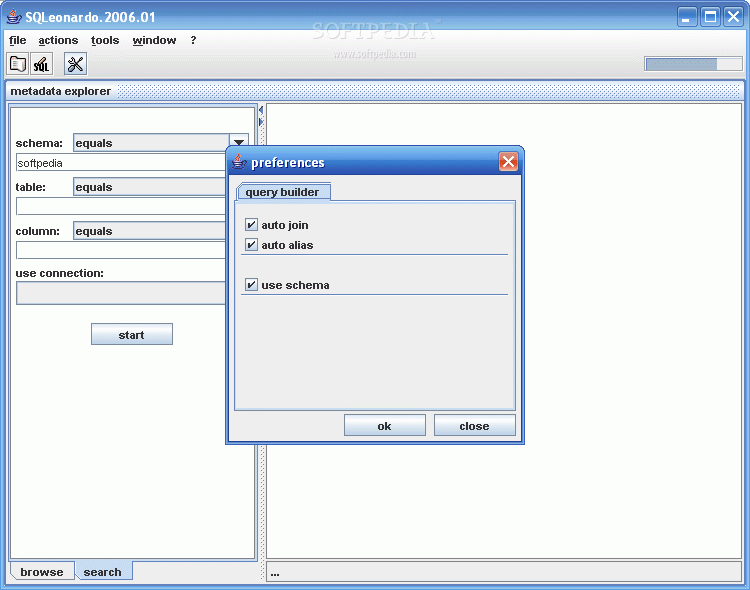This screenshot has height=590, width=750.
Task: Click the preferences wrench toolbar icon
Action: click(x=76, y=64)
